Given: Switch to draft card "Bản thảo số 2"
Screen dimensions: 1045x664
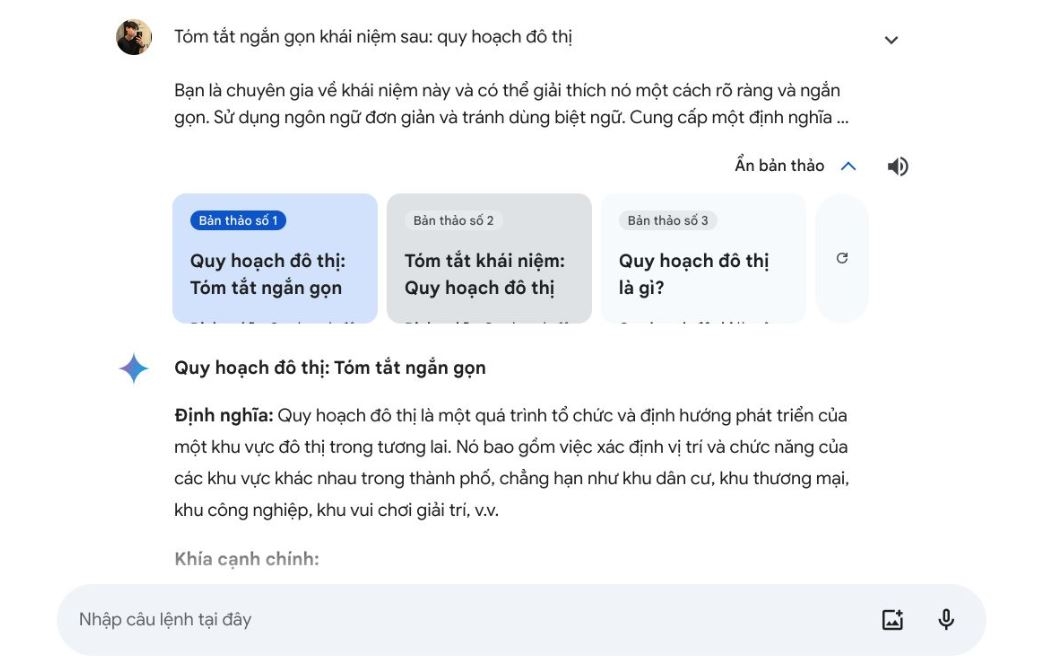Looking at the screenshot, I should 489,258.
